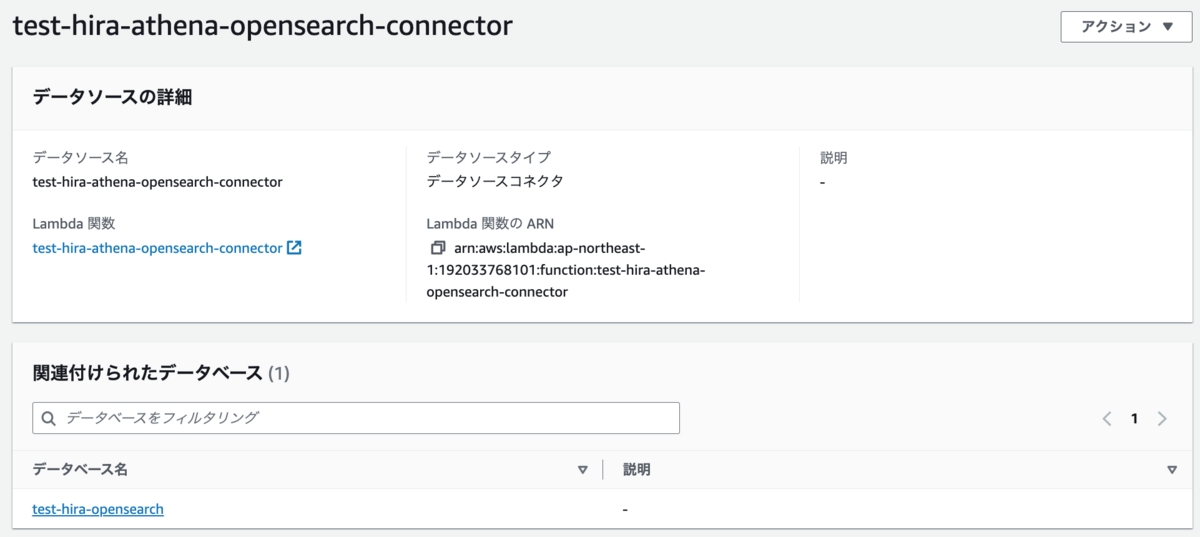Image resolution: width=1200 pixels, height=537 pixels.
Task: Click the magnifier icon in database filter
Action: (x=48, y=418)
